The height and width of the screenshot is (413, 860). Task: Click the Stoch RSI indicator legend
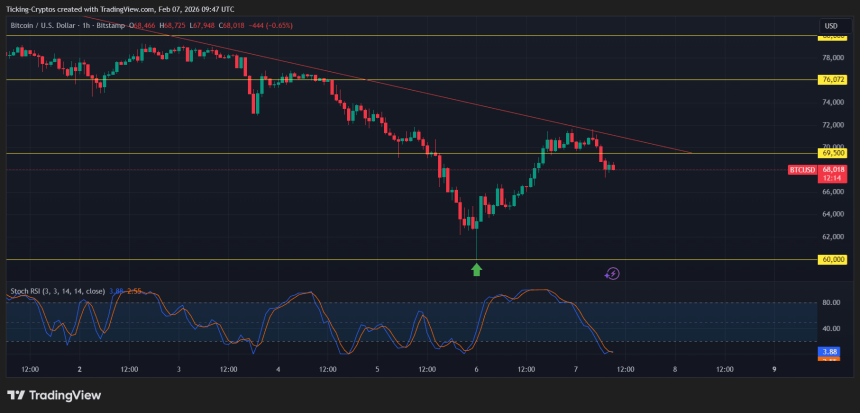pos(57,291)
